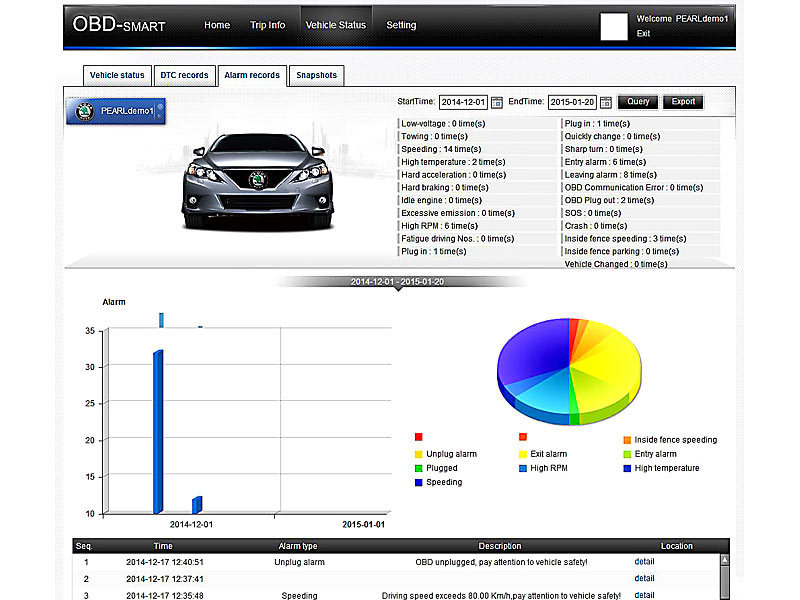This screenshot has height=600, width=800.
Task: Click the 'Low-voltage : 0 time(s)' line
Action: click(443, 123)
